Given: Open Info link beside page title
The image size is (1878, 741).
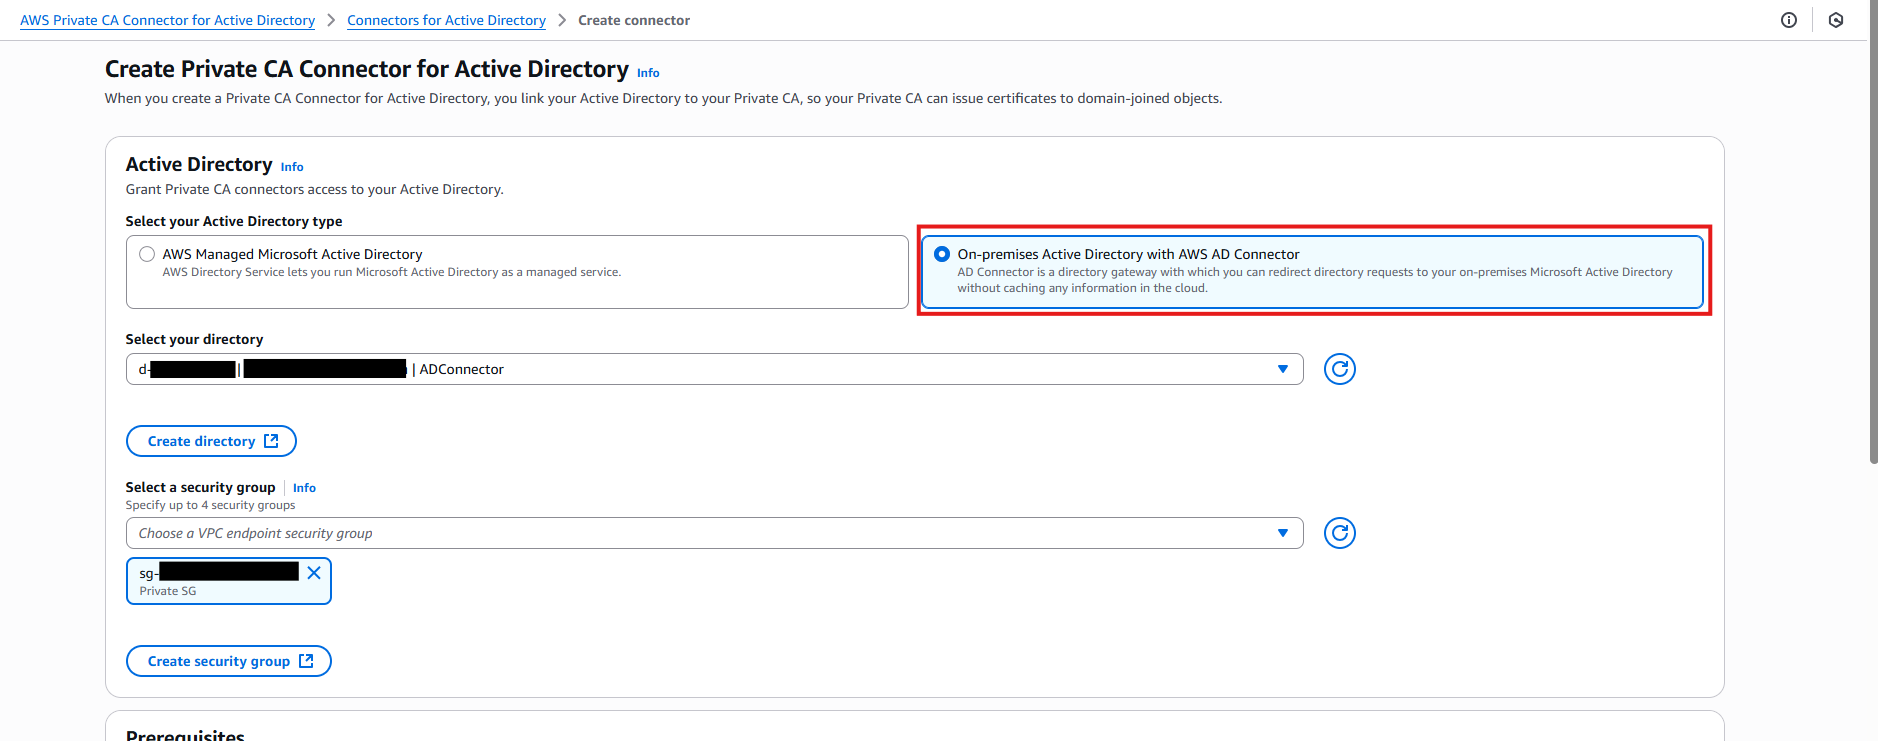Looking at the screenshot, I should [x=648, y=73].
